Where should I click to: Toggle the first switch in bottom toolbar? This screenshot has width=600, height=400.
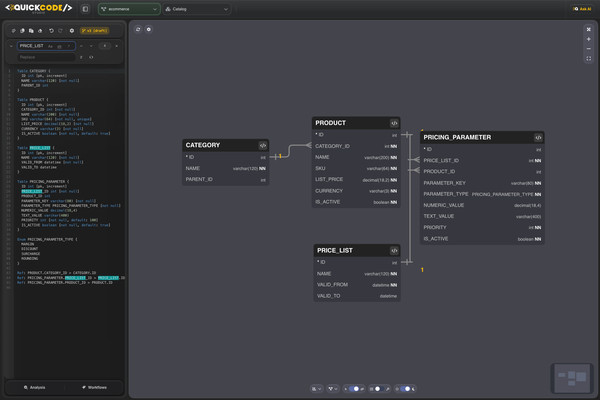tap(354, 389)
